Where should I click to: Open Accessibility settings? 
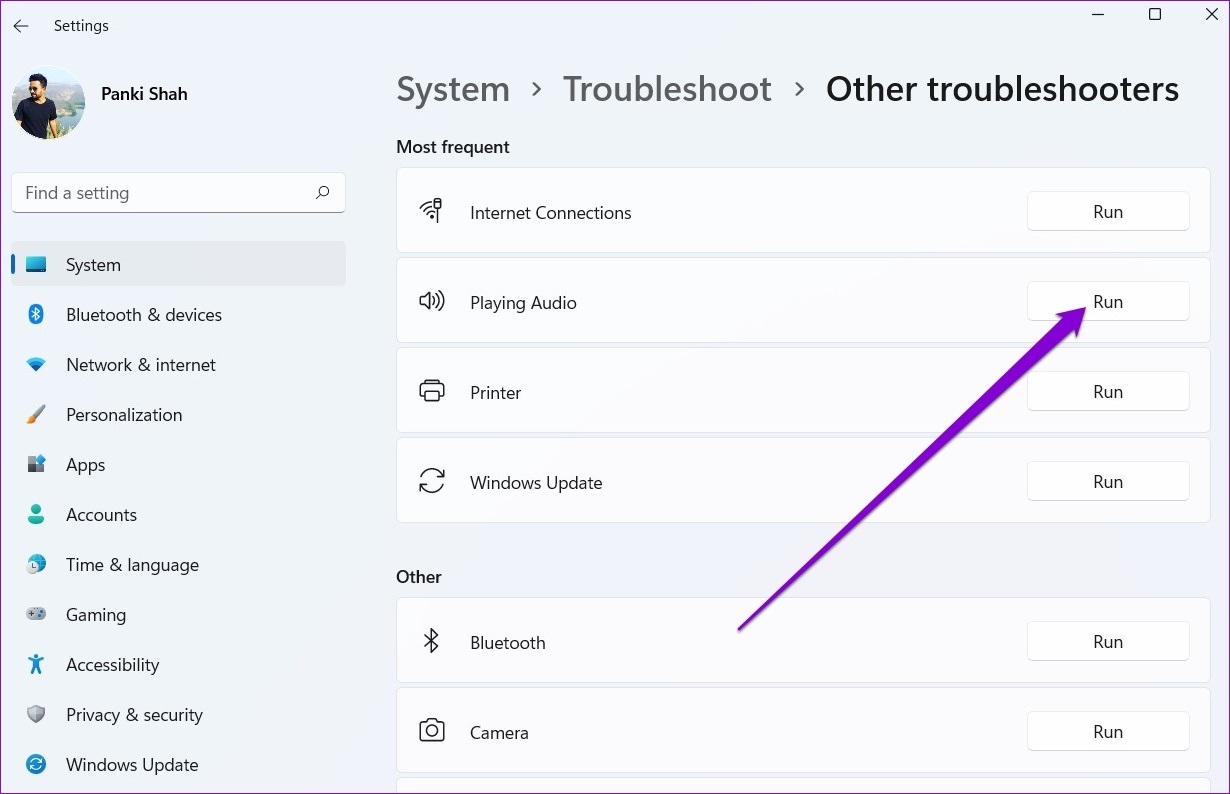(112, 665)
